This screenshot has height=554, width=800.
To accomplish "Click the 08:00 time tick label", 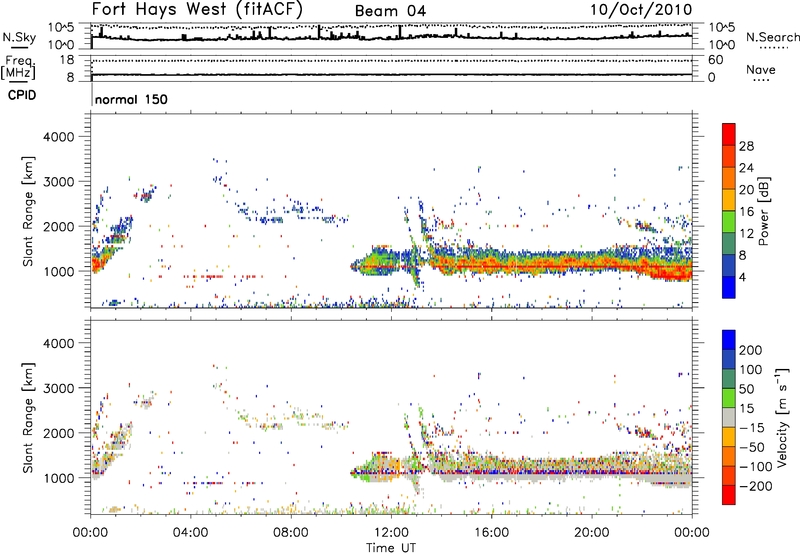I will click(x=290, y=533).
